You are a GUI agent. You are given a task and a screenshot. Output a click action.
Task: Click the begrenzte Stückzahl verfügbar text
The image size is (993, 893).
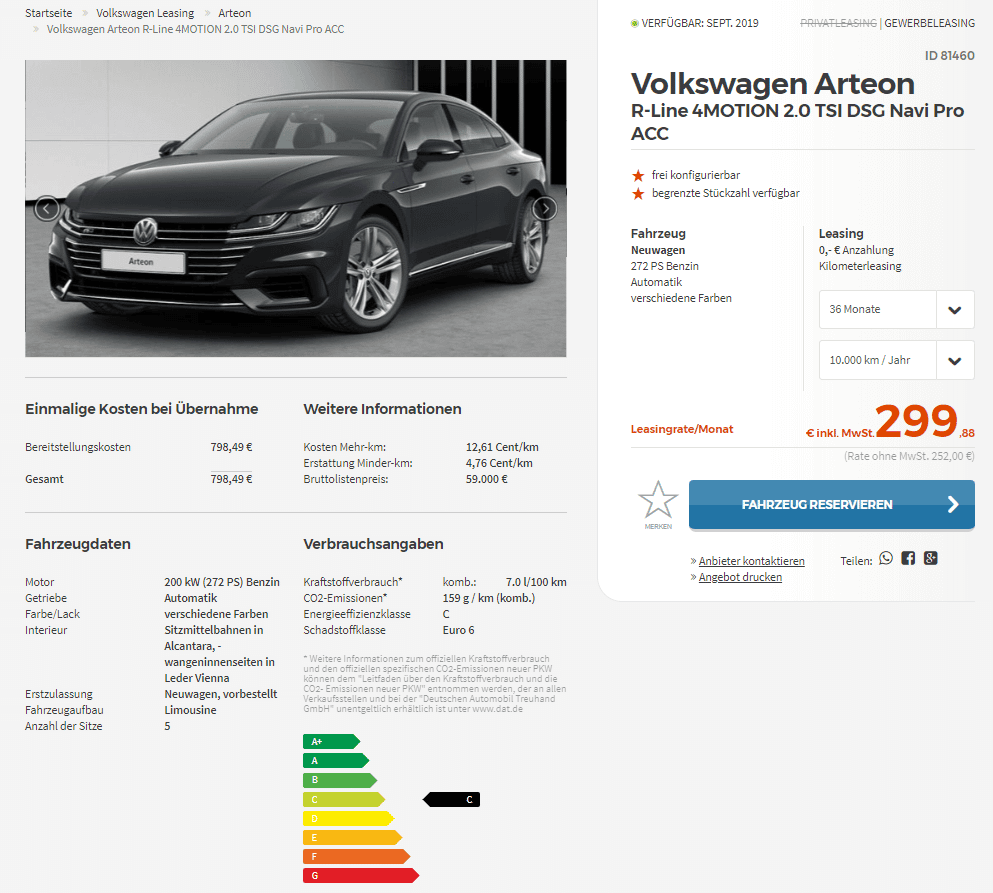pyautogui.click(x=726, y=193)
